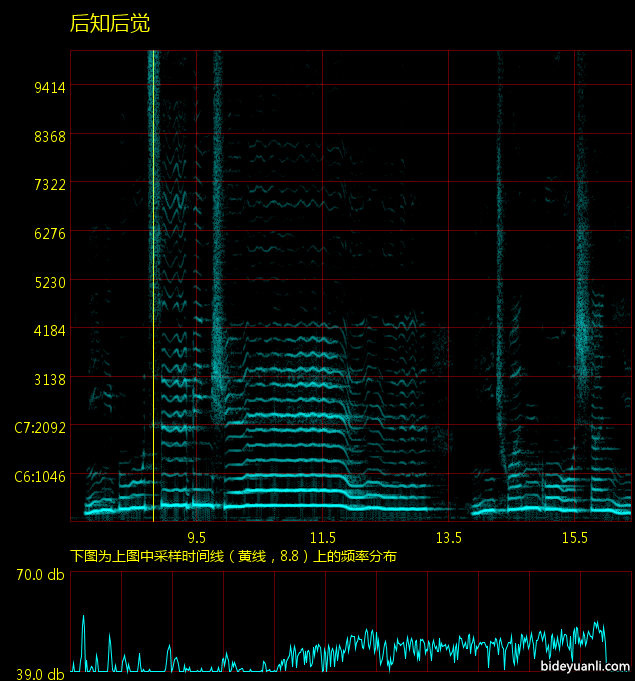Image resolution: width=635 pixels, height=681 pixels.
Task: Click the 6276 frequency label
Action: (49, 233)
